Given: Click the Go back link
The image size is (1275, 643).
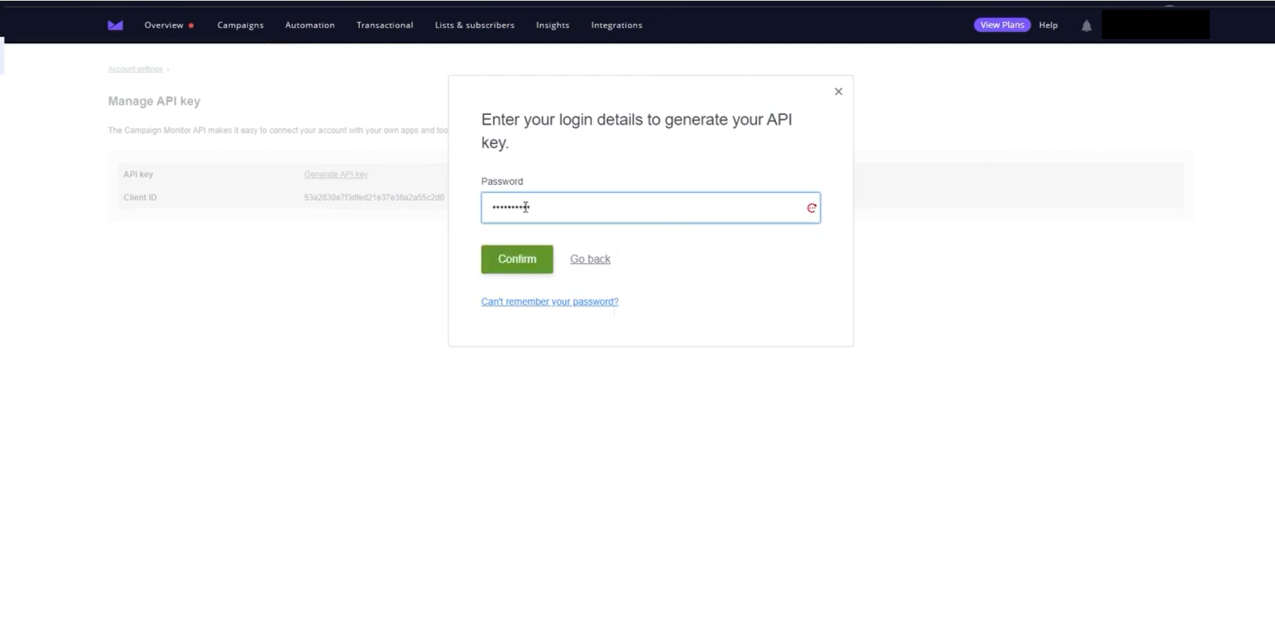Looking at the screenshot, I should coord(590,259).
